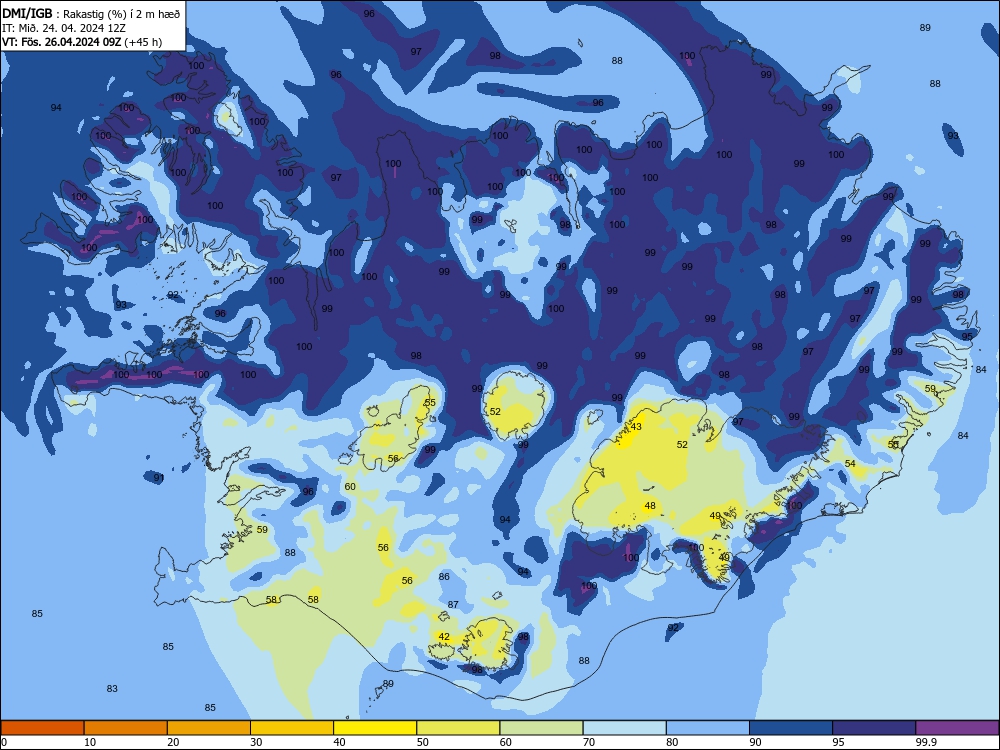Click the amber 30–40 legend swatch

click(x=292, y=728)
